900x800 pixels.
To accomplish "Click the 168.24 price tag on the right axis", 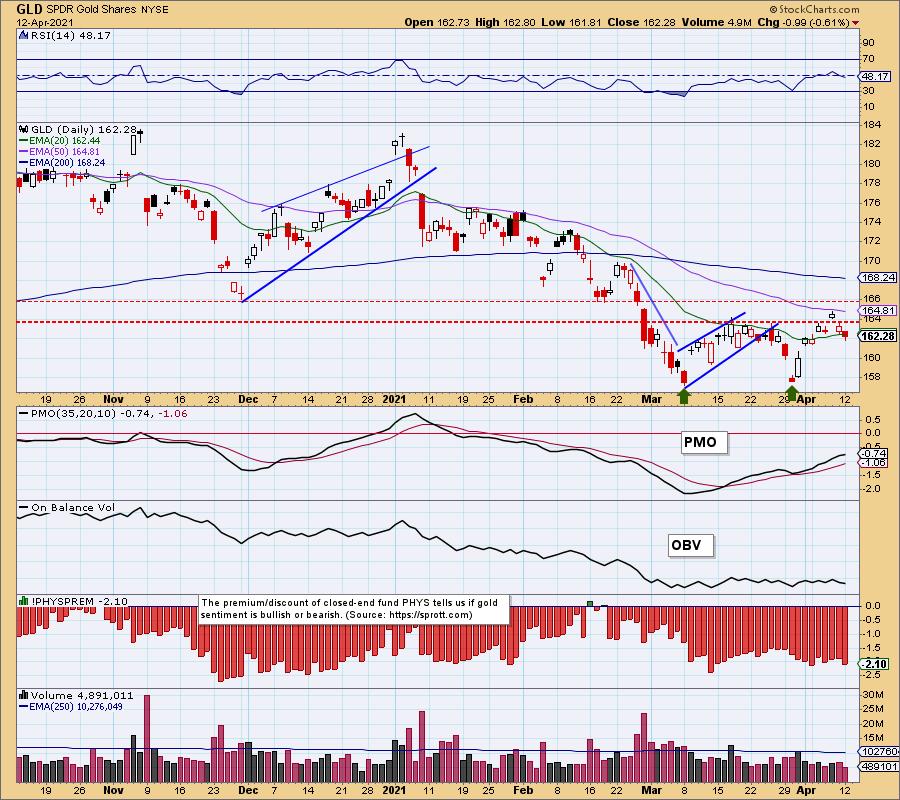I will click(x=877, y=278).
